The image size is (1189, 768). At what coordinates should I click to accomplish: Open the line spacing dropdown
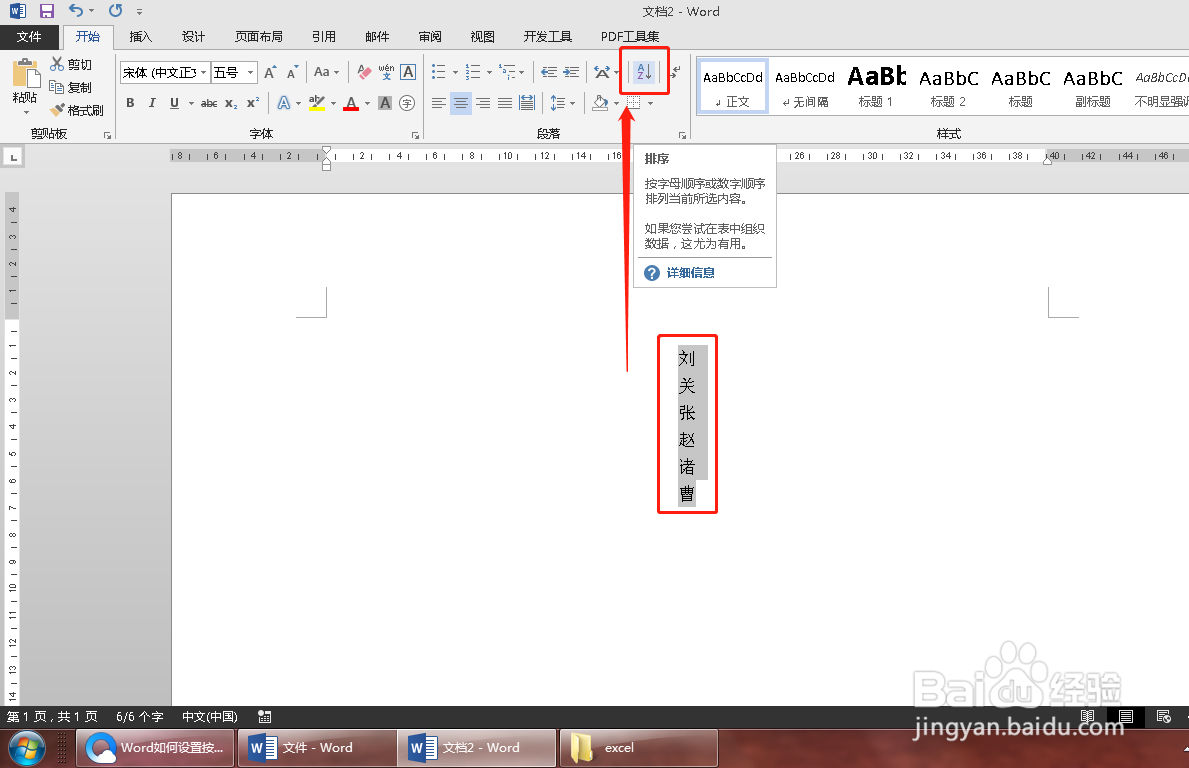(563, 102)
